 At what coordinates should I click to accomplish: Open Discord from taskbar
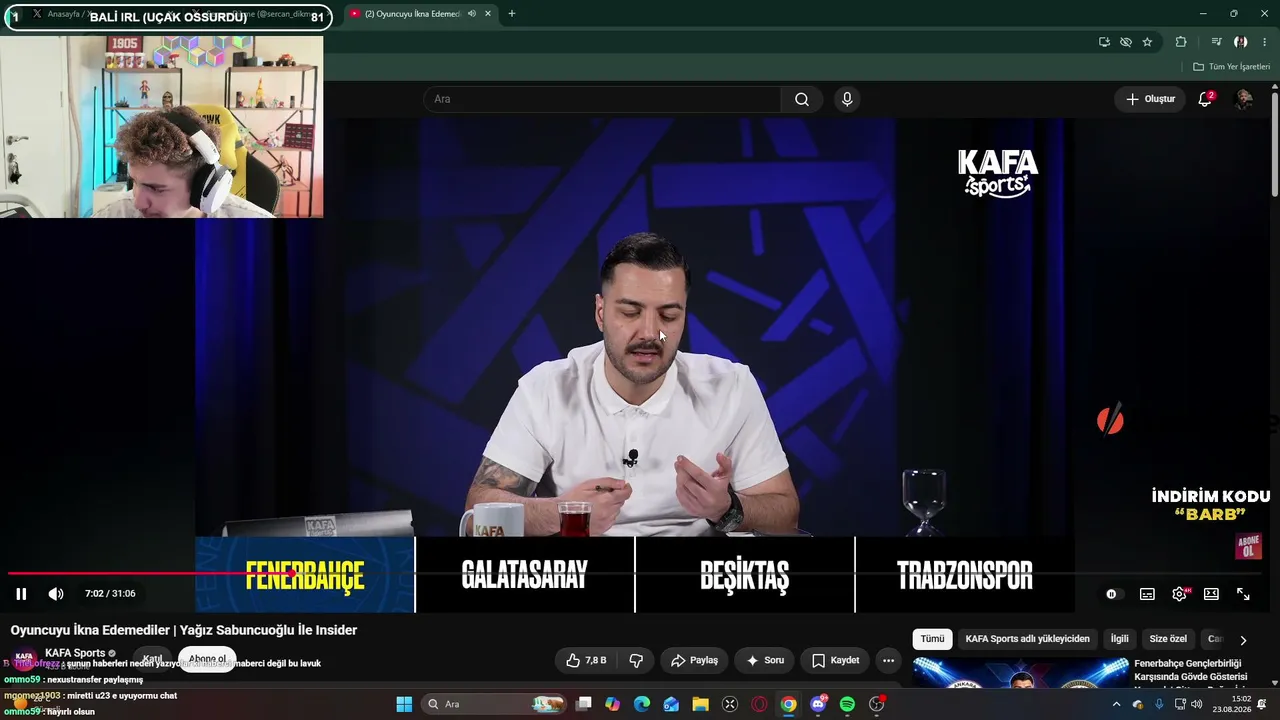tap(818, 704)
